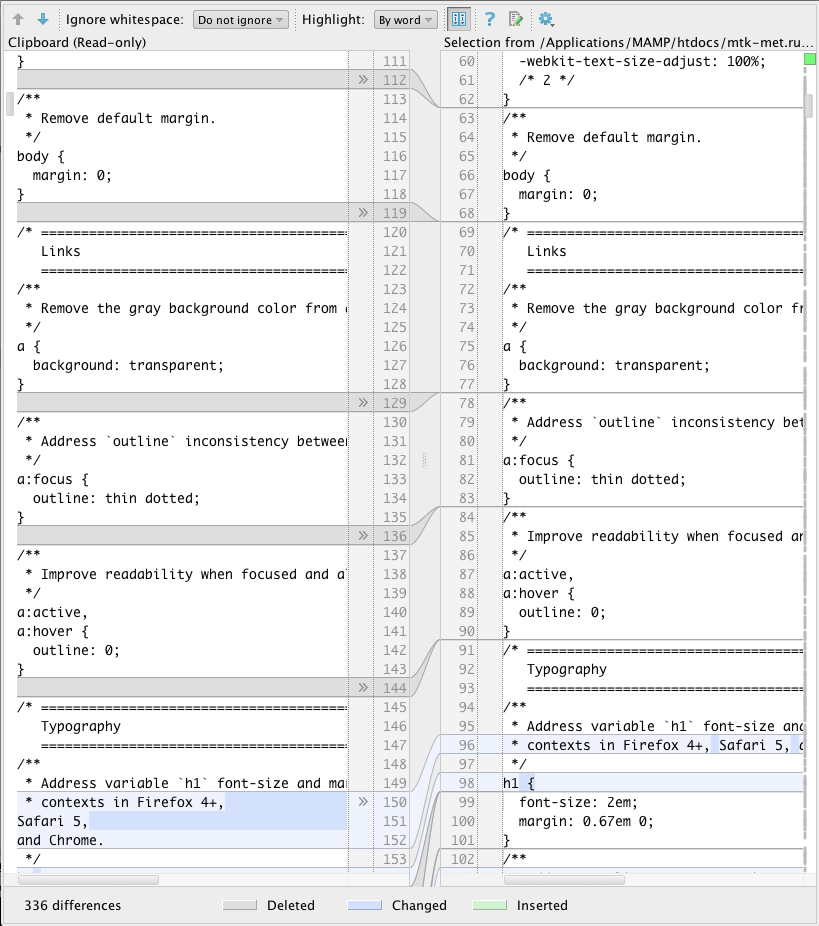Open diff settings gear menu

coord(546,19)
